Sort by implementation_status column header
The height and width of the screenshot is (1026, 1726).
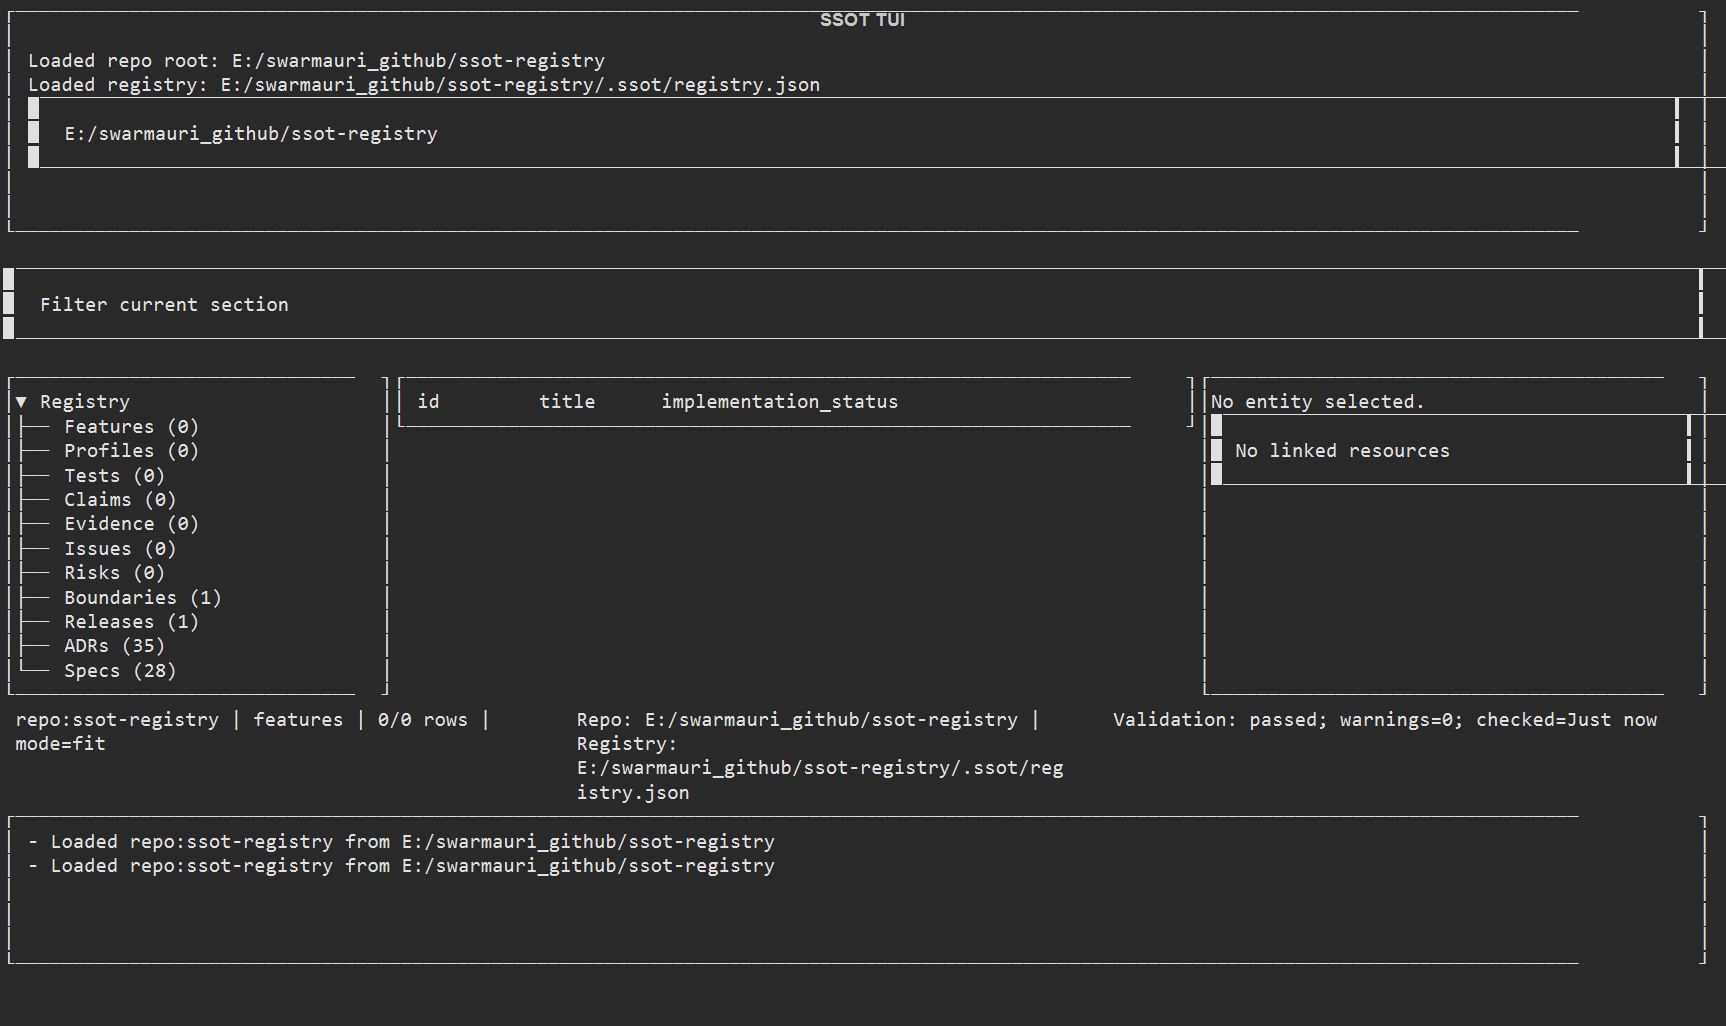tap(779, 402)
